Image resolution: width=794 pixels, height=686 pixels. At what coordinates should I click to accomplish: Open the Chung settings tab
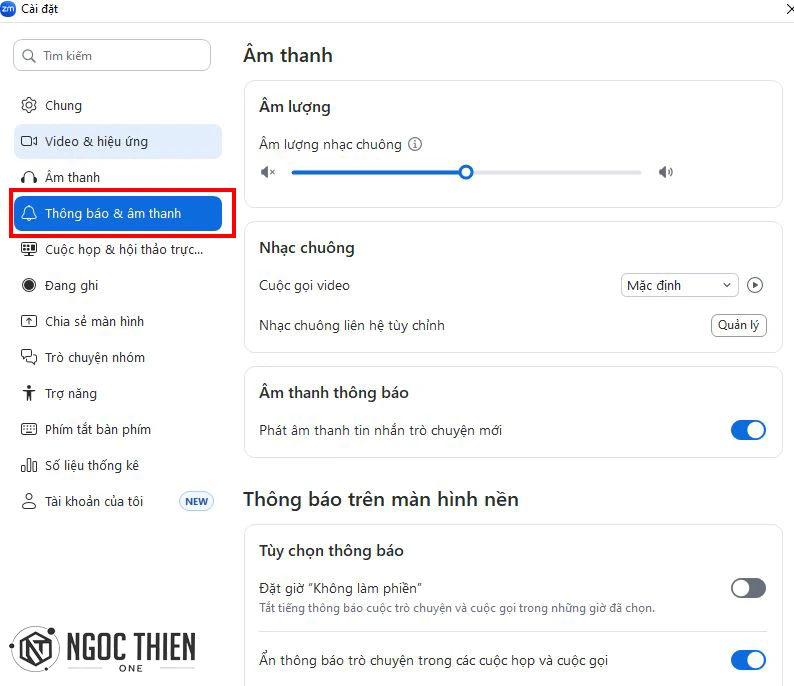click(117, 105)
